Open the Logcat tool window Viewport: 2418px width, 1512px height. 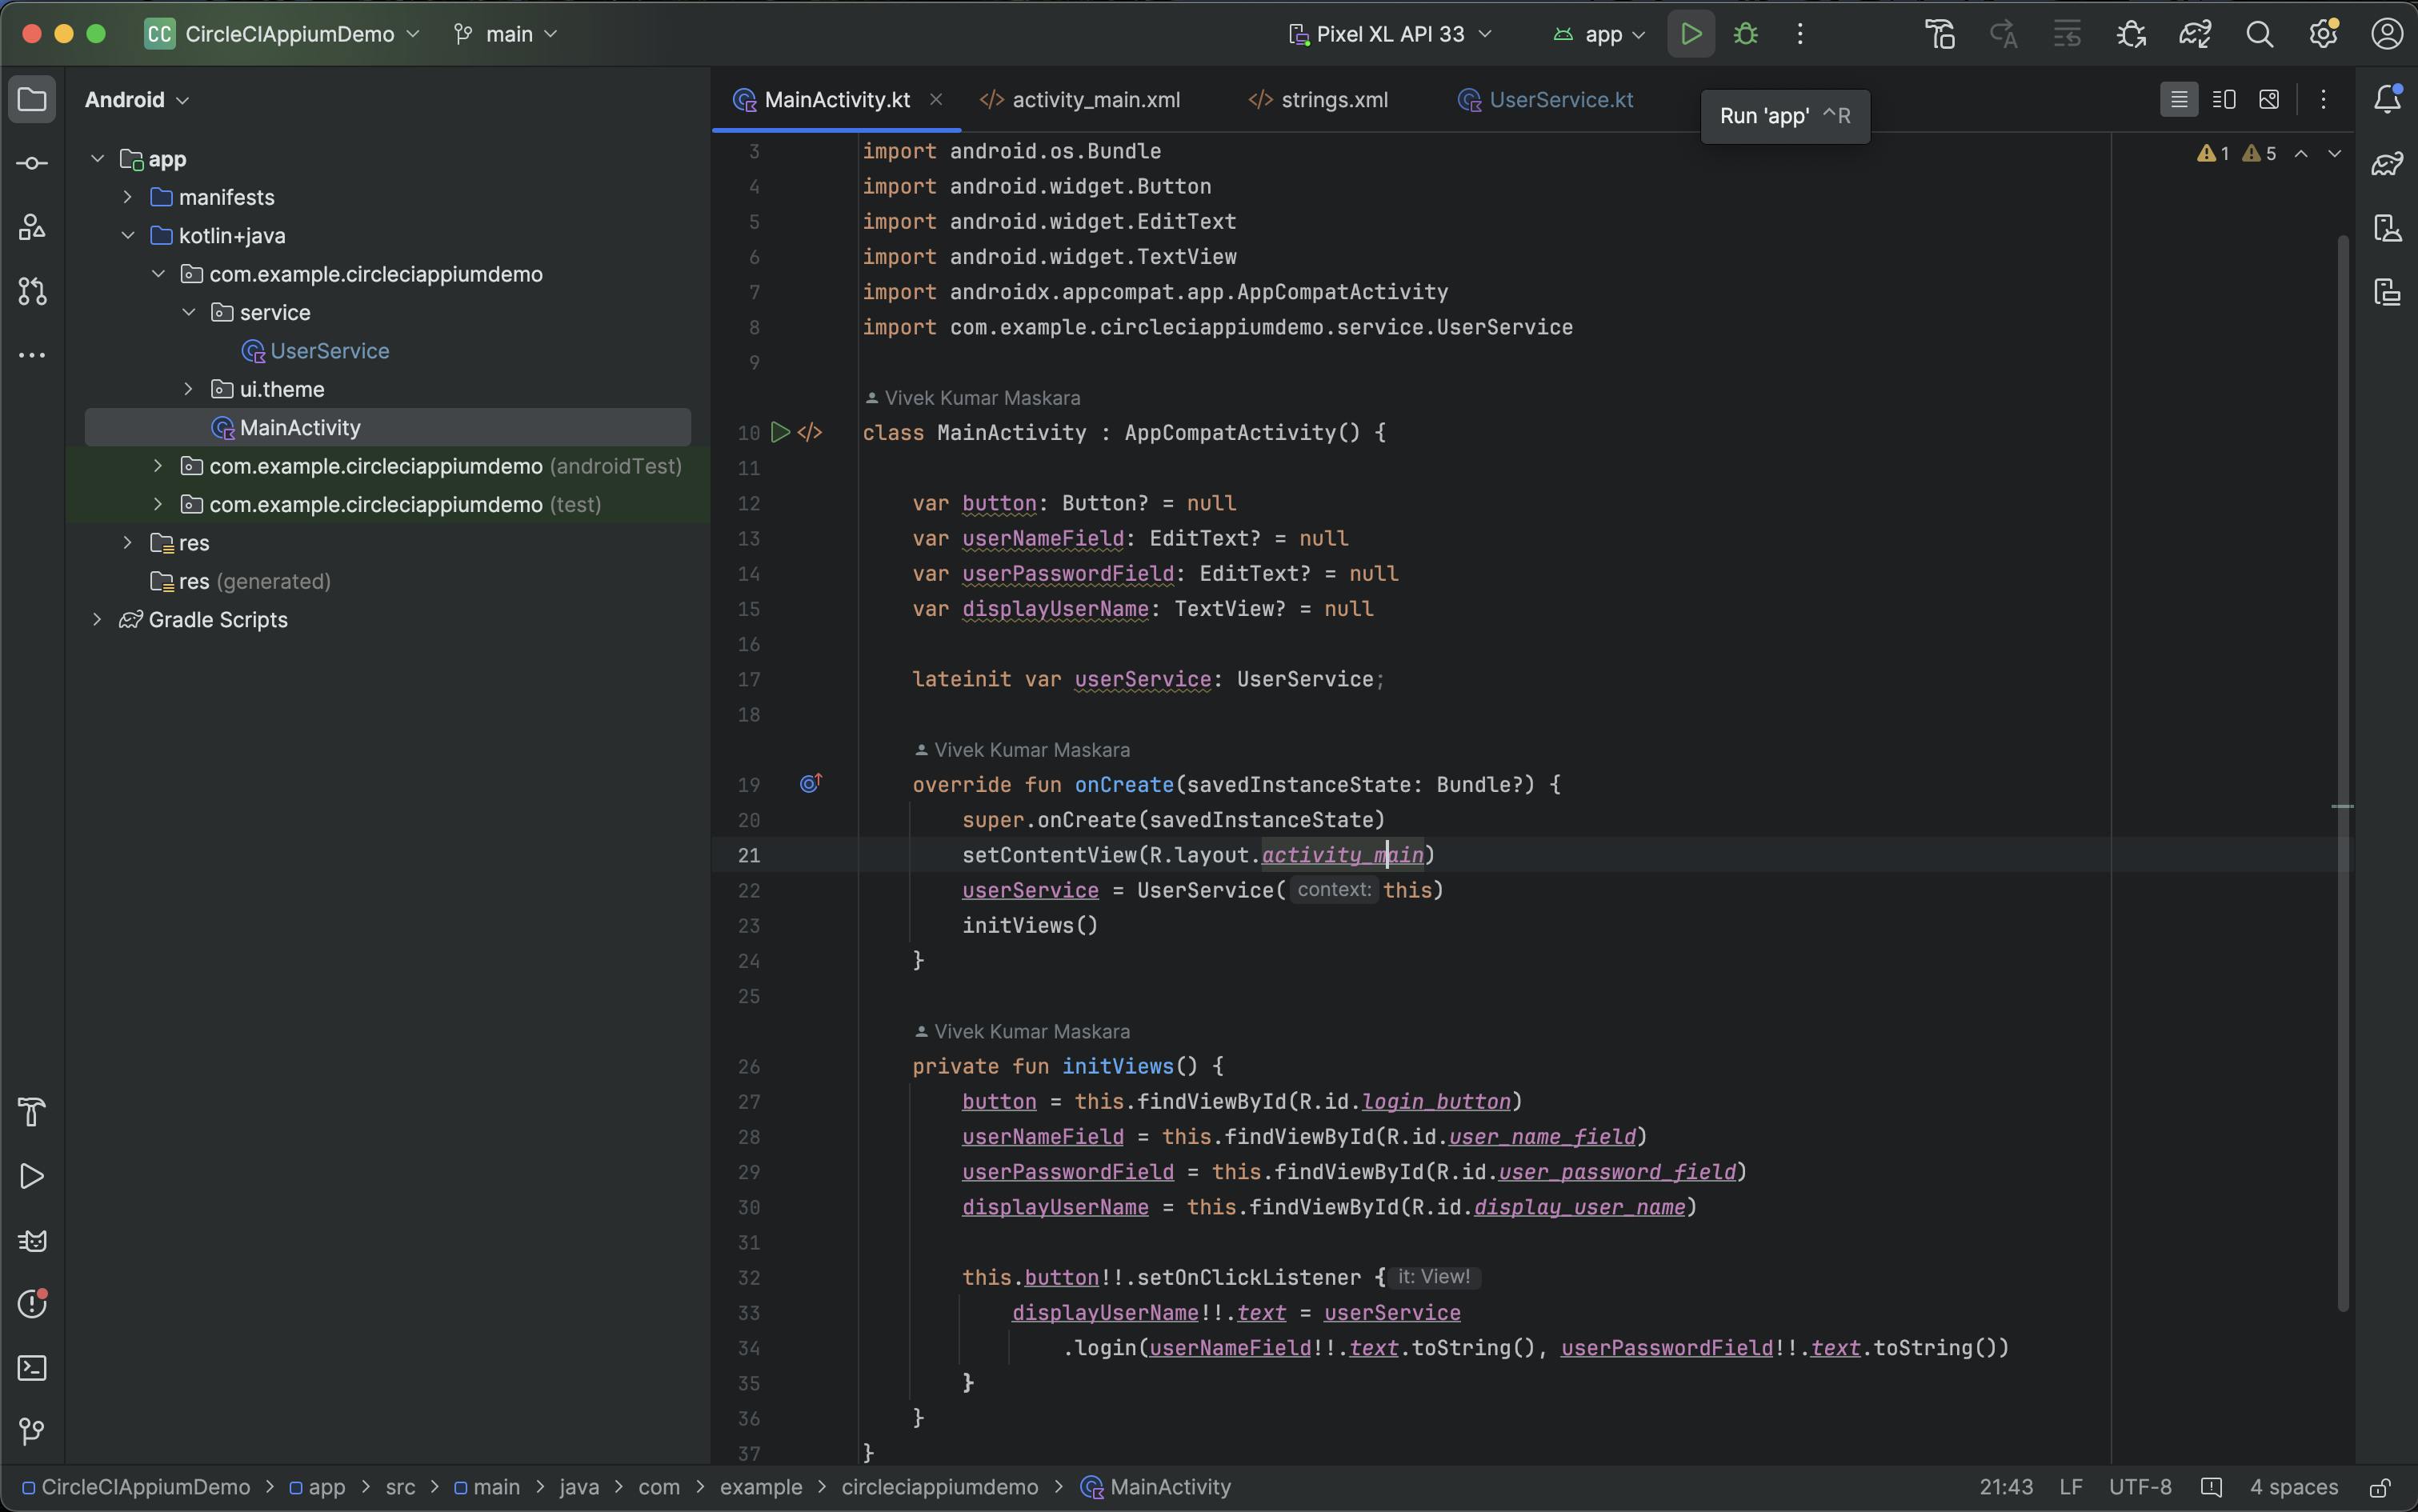point(33,1240)
